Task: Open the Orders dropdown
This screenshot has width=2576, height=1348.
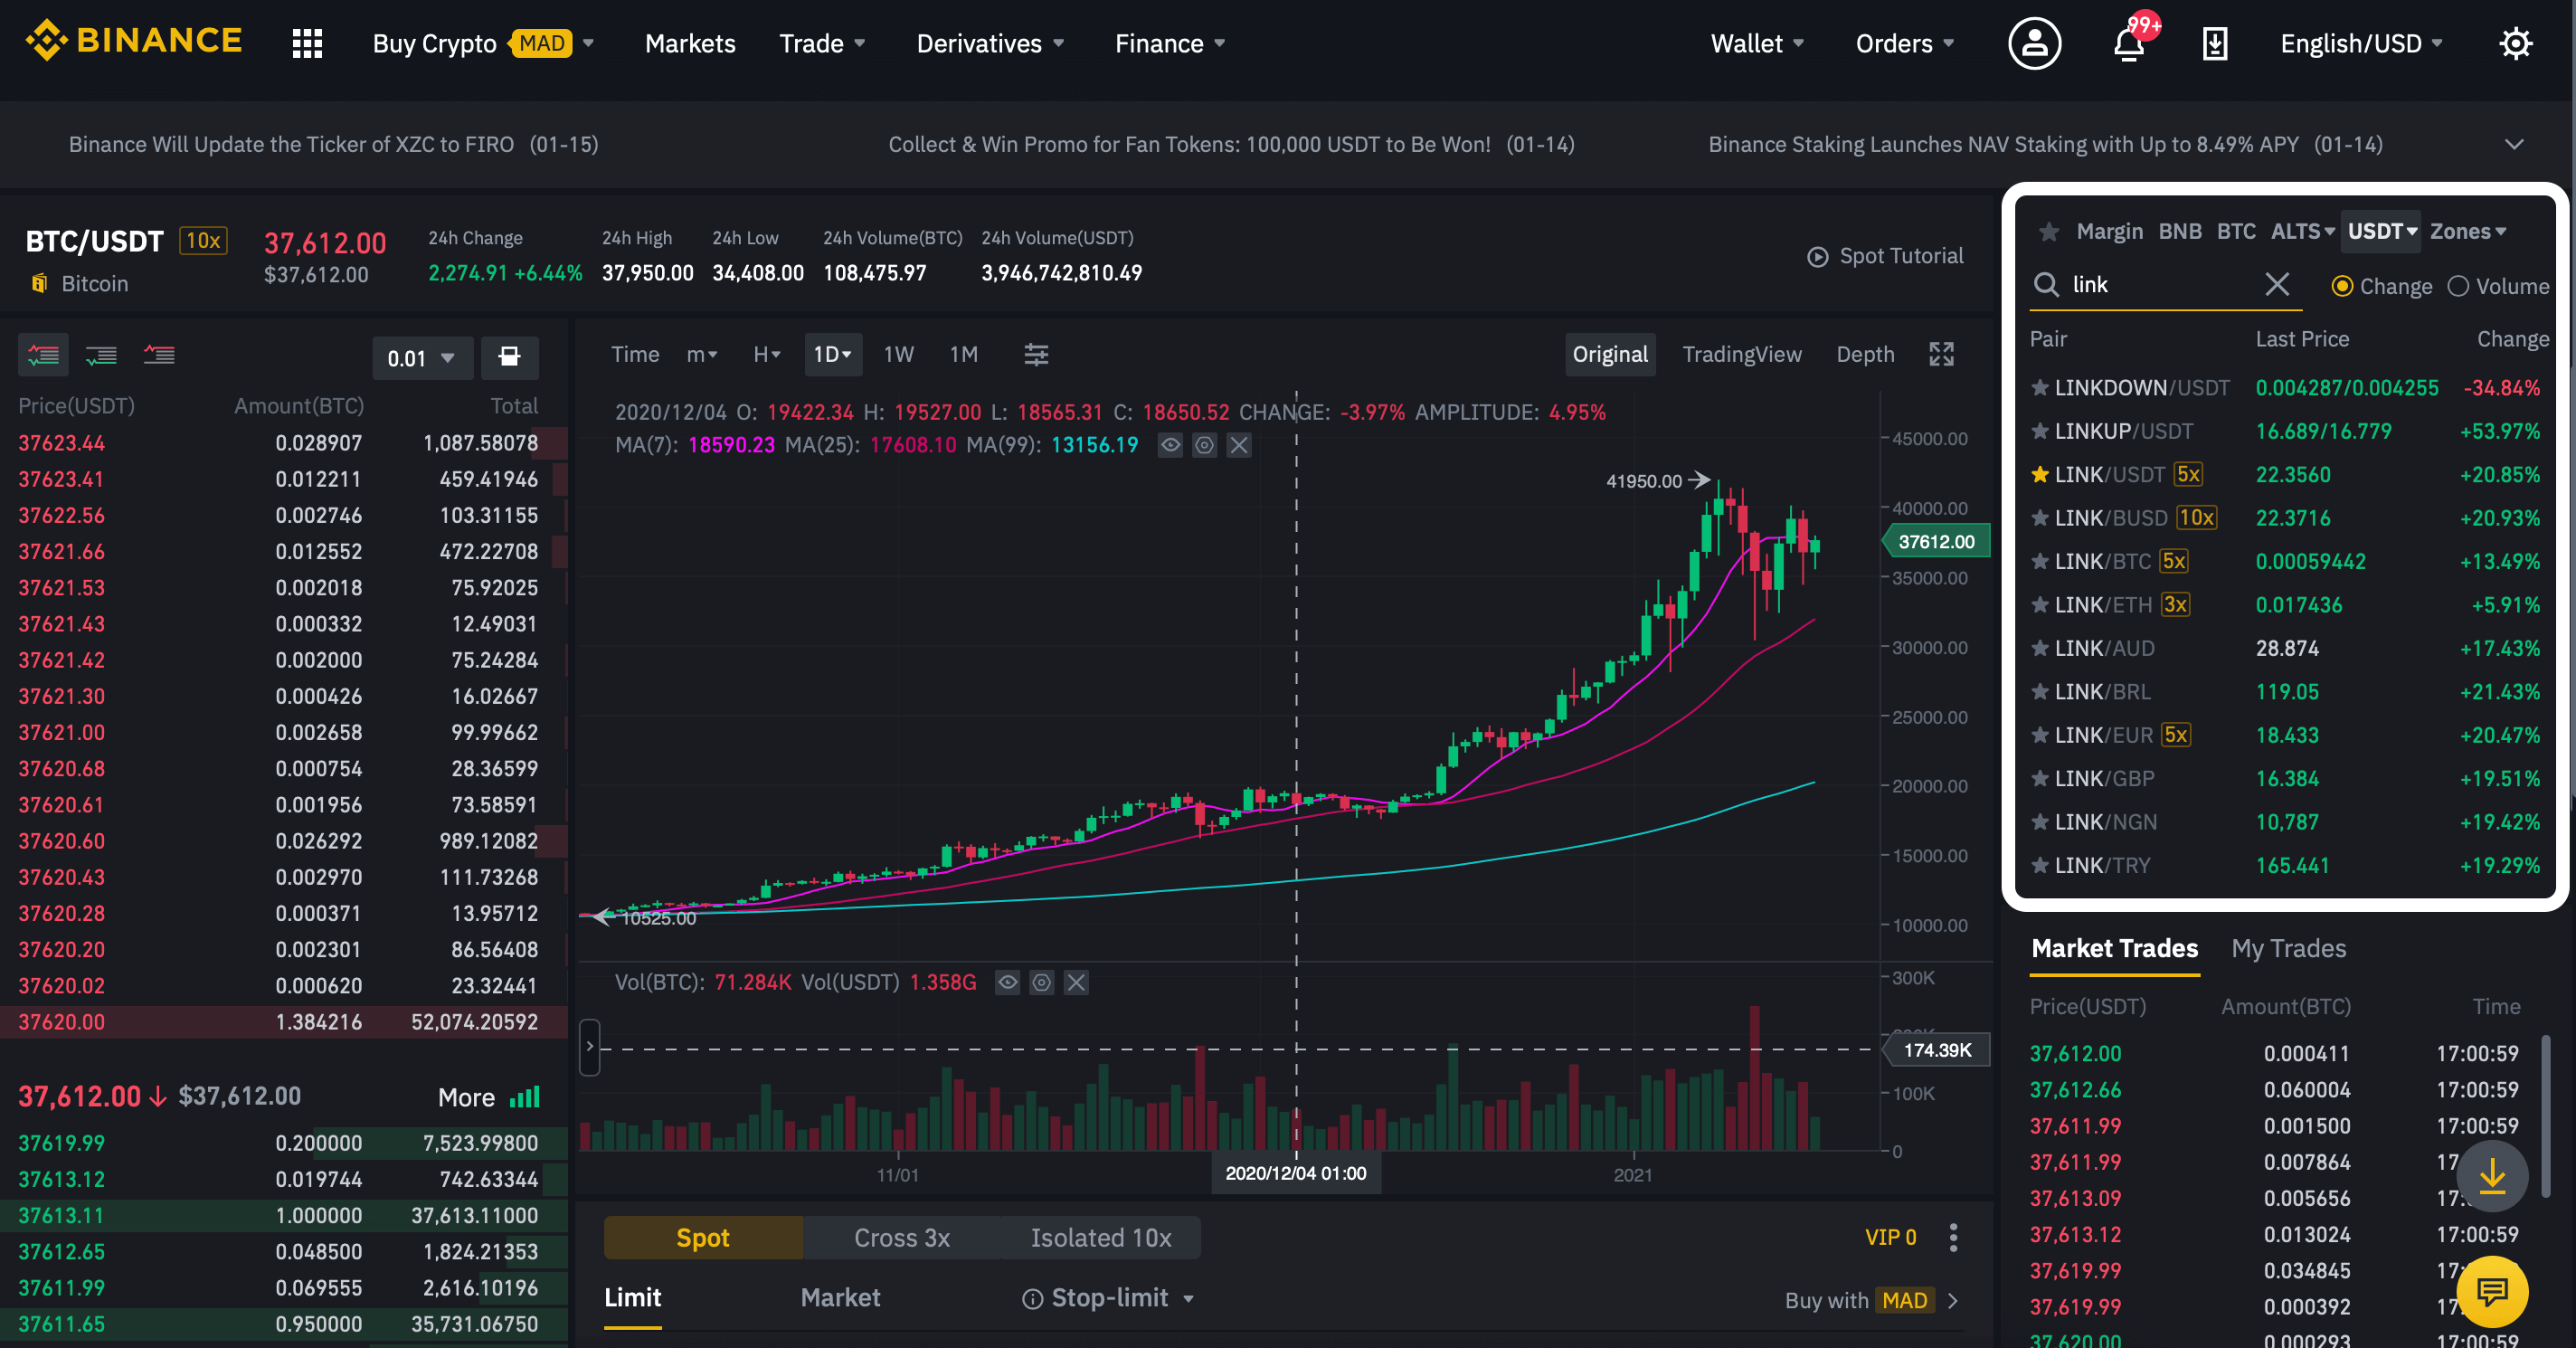Action: click(1904, 43)
